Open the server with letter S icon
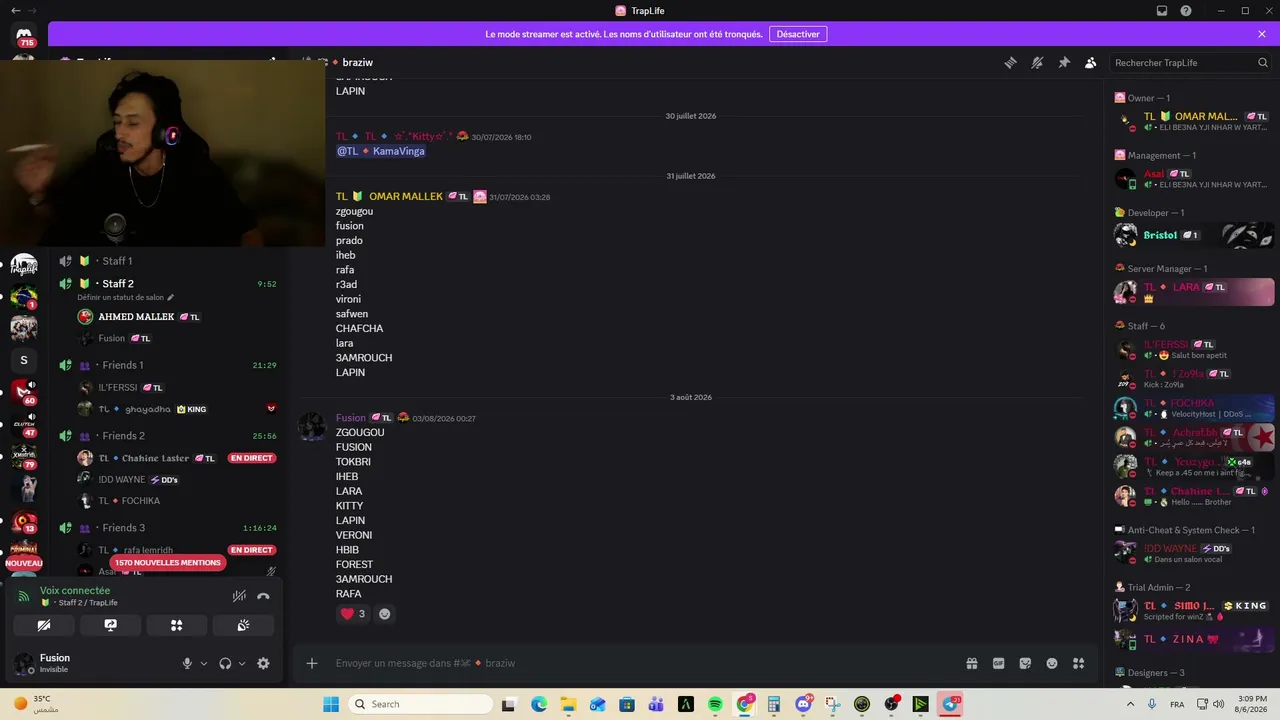 tap(24, 360)
